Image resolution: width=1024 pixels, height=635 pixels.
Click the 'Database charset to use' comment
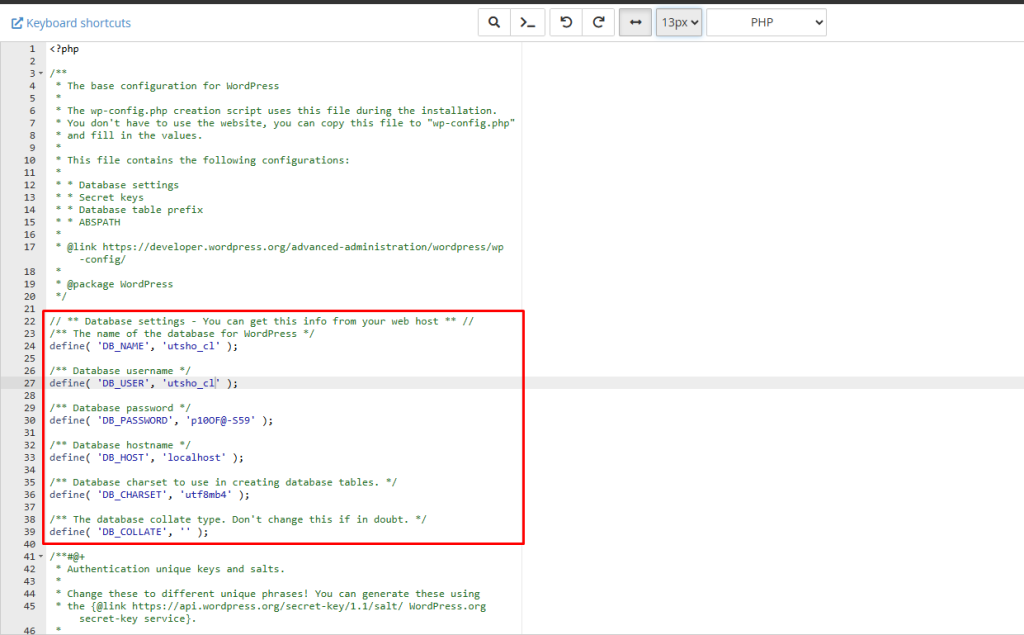coord(223,483)
